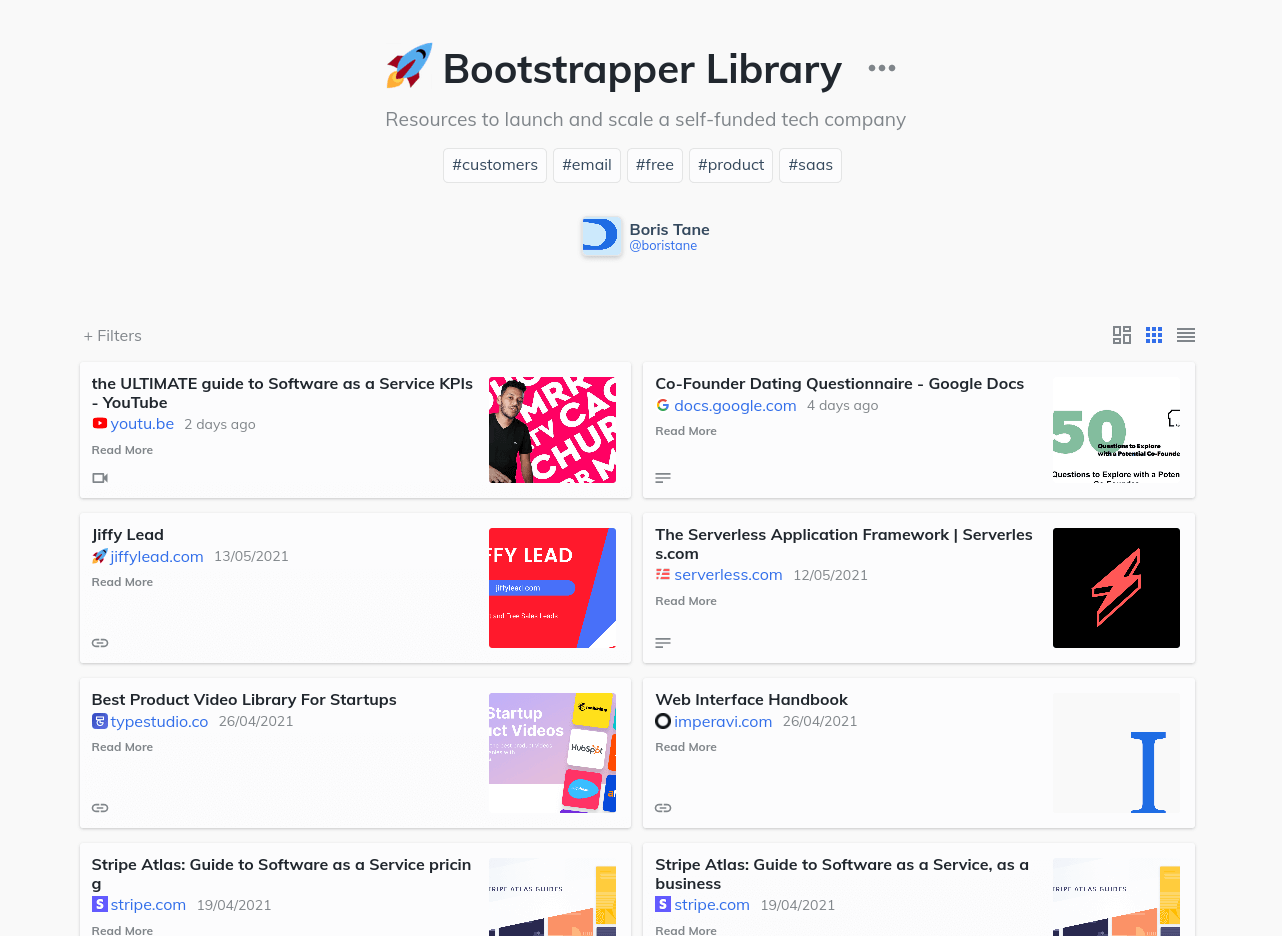Open the Co-Founder Dating Questionnaire title
The width and height of the screenshot is (1282, 936).
click(x=839, y=383)
